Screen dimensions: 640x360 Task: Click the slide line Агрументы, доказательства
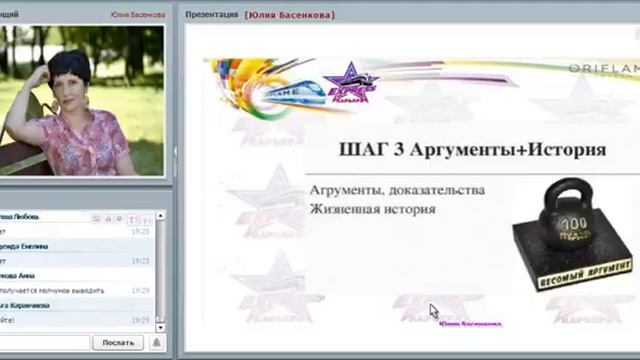[x=397, y=190]
